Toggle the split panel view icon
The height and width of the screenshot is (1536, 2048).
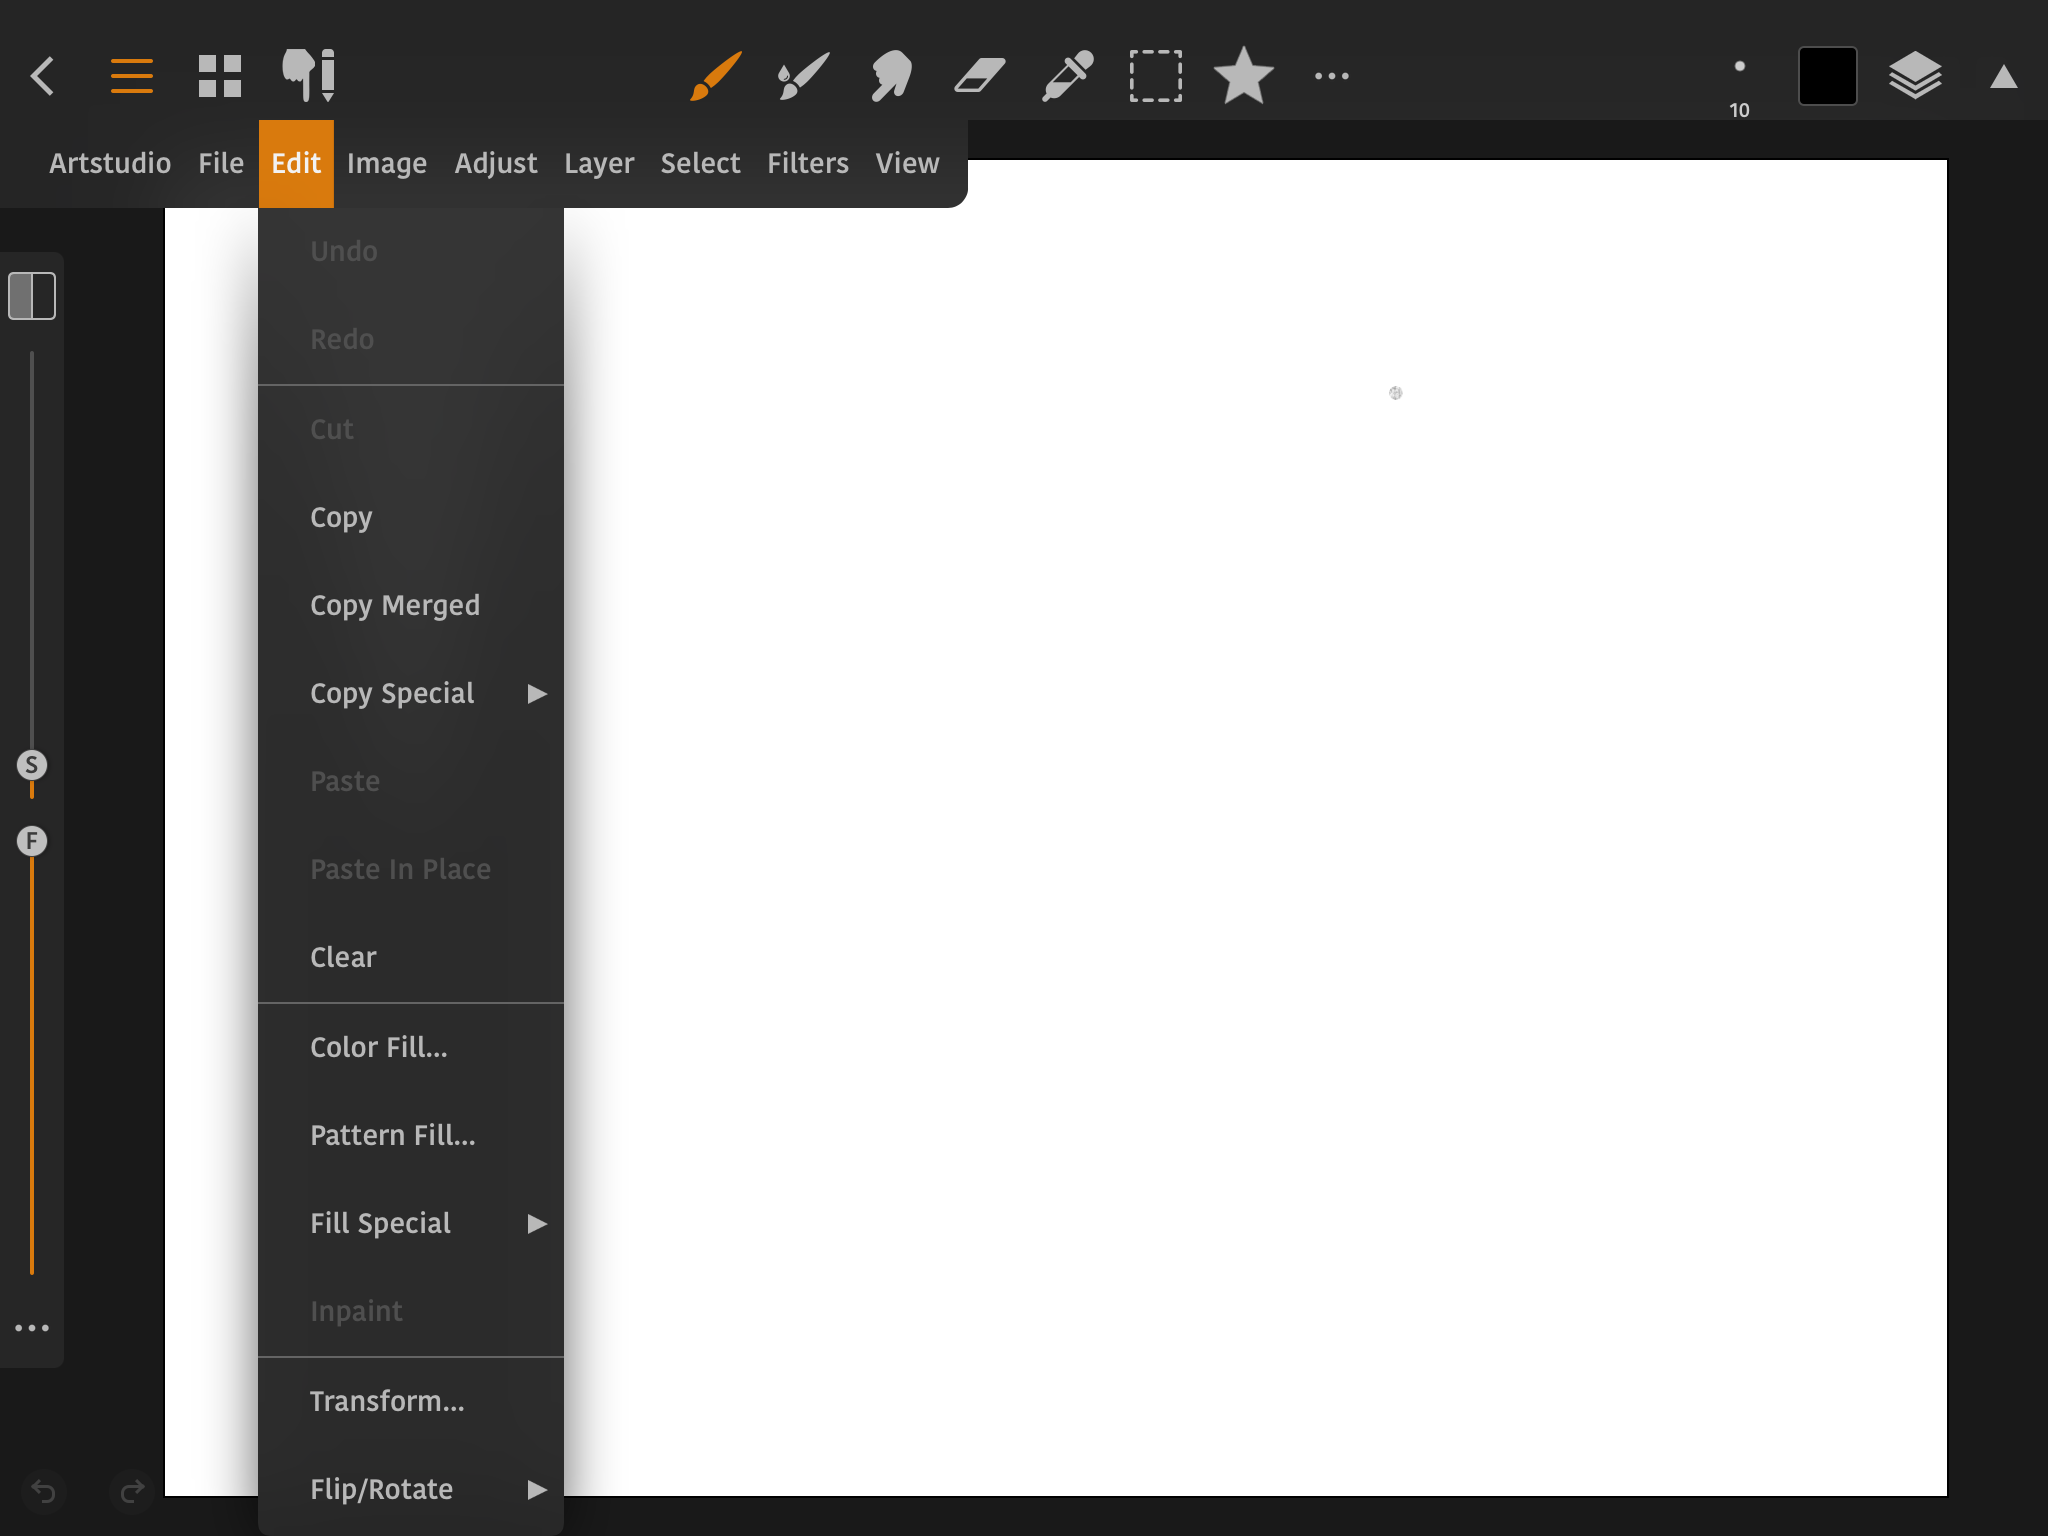pos(32,296)
